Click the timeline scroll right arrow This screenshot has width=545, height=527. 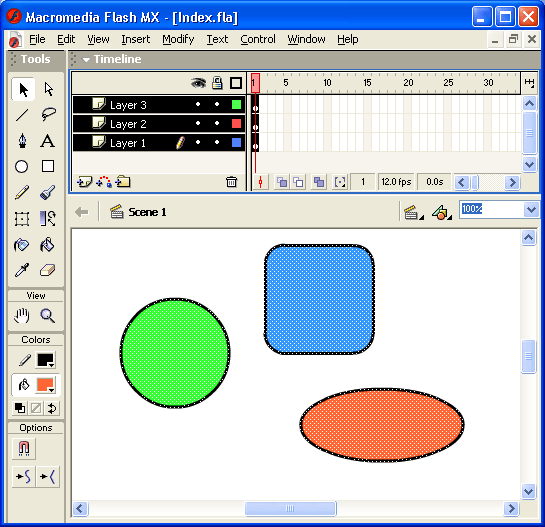[512, 182]
